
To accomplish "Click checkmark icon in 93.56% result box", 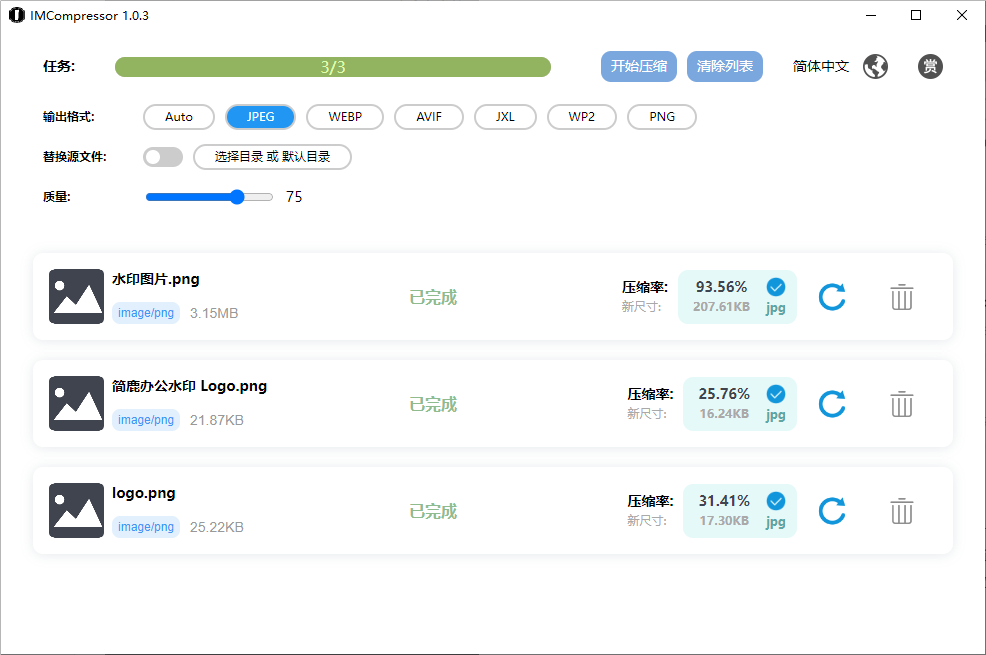I will [776, 287].
